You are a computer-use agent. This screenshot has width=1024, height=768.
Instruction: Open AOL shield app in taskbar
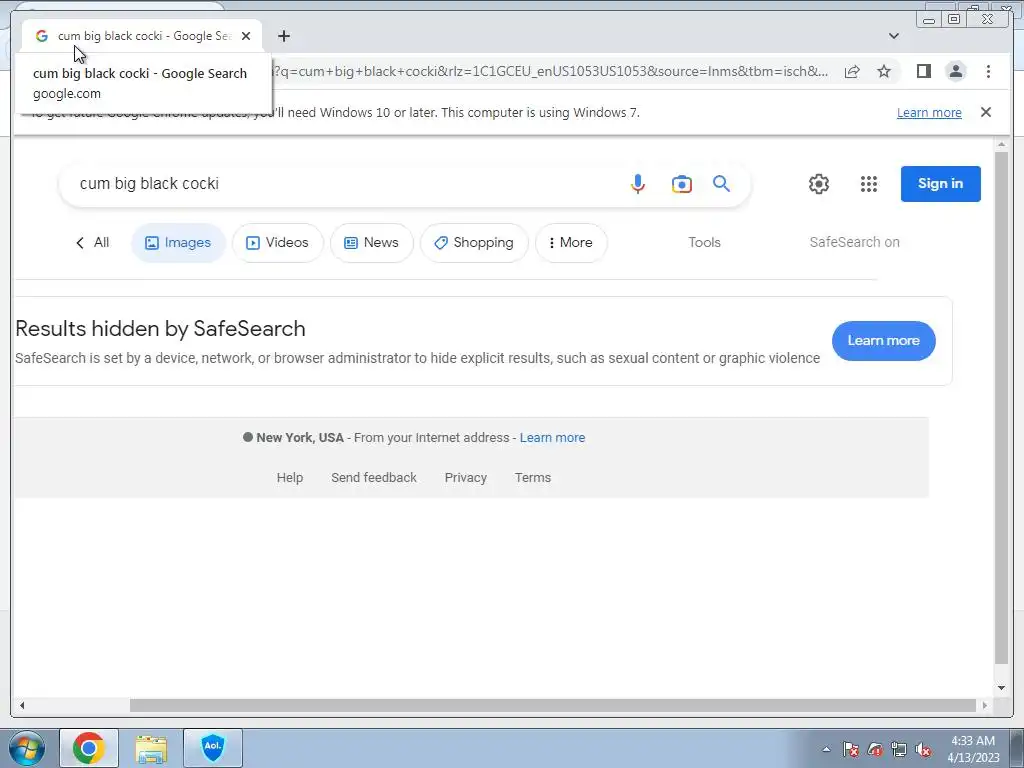[213, 748]
